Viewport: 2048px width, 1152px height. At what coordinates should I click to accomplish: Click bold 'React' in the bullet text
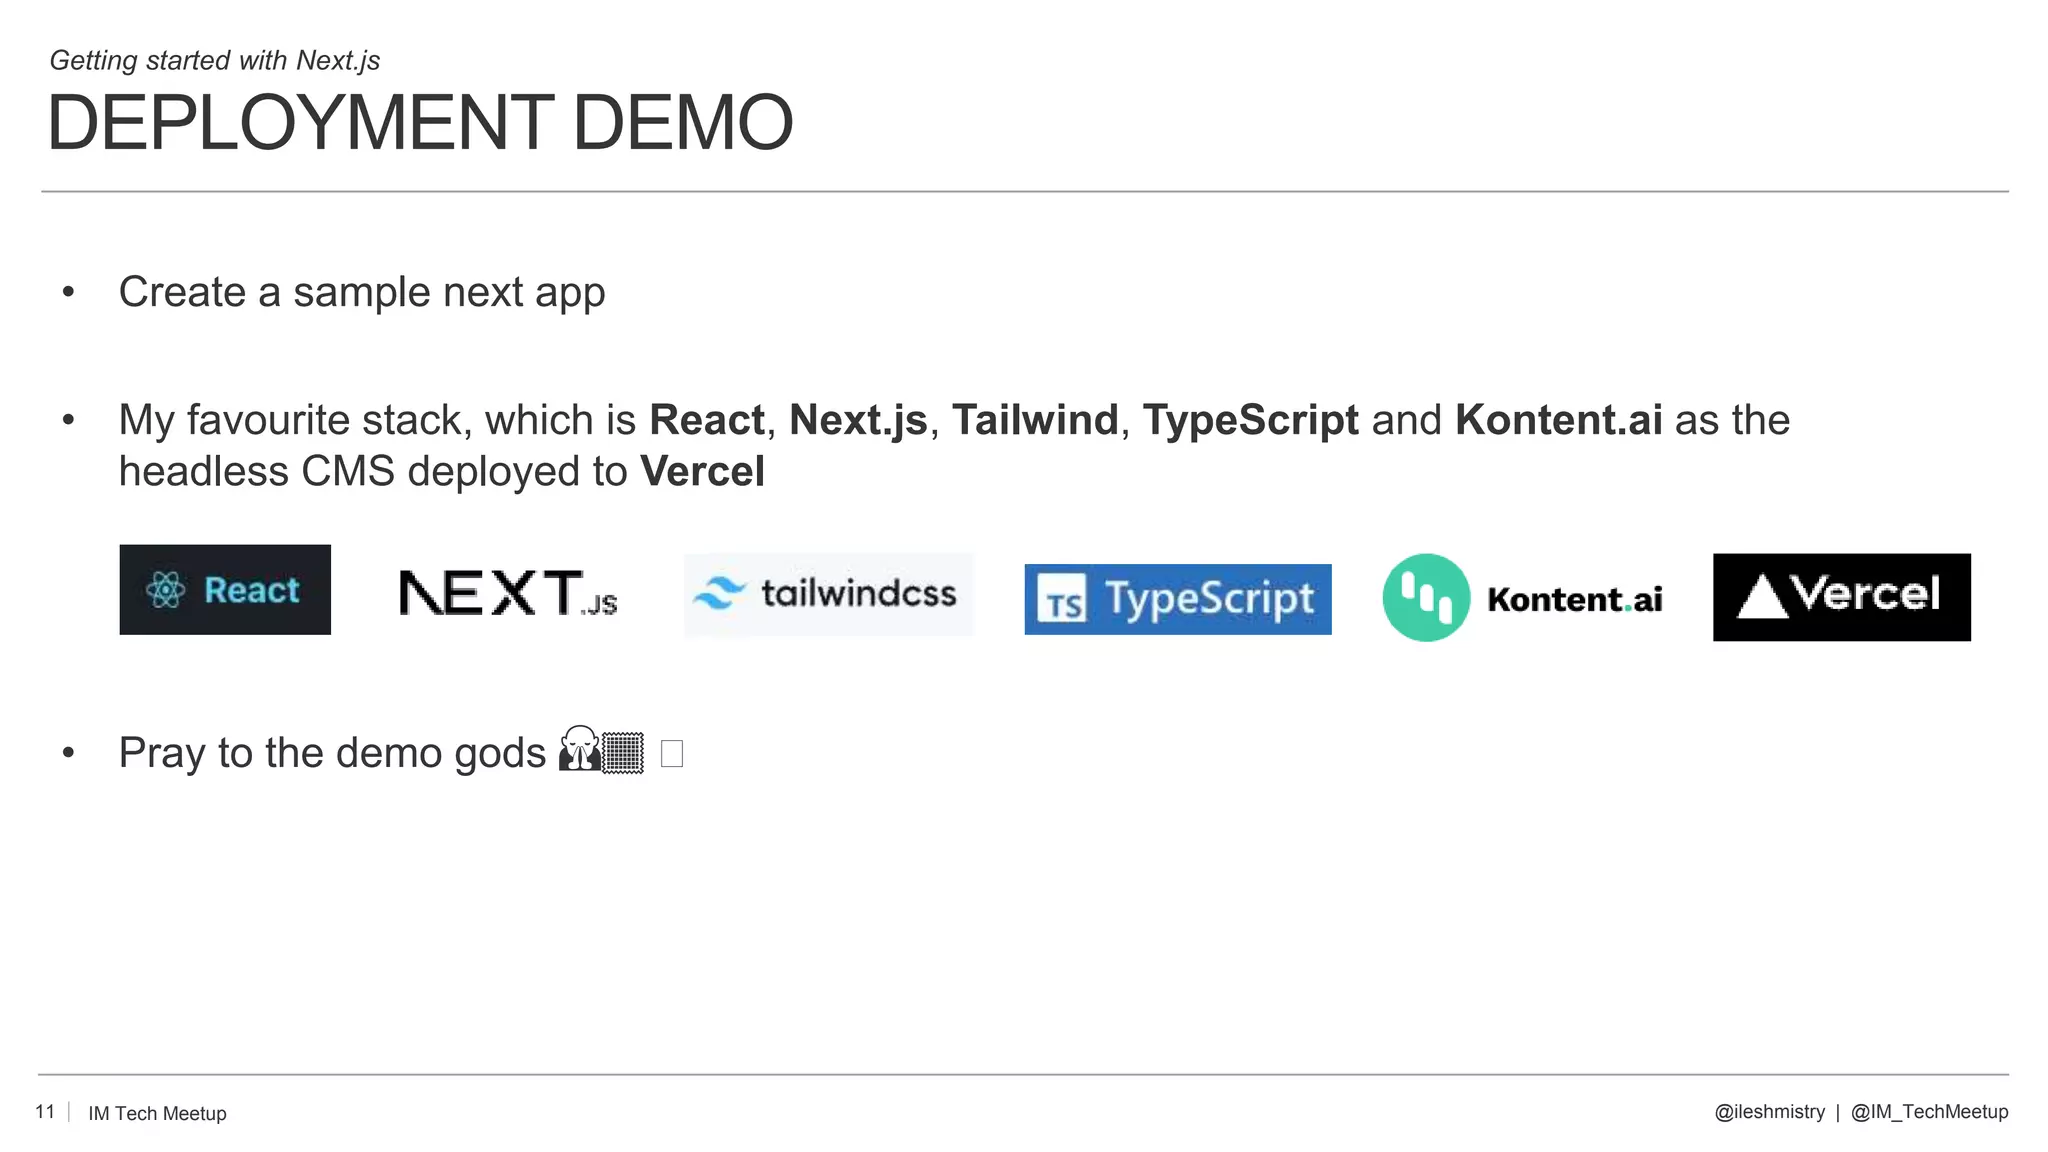pyautogui.click(x=707, y=420)
